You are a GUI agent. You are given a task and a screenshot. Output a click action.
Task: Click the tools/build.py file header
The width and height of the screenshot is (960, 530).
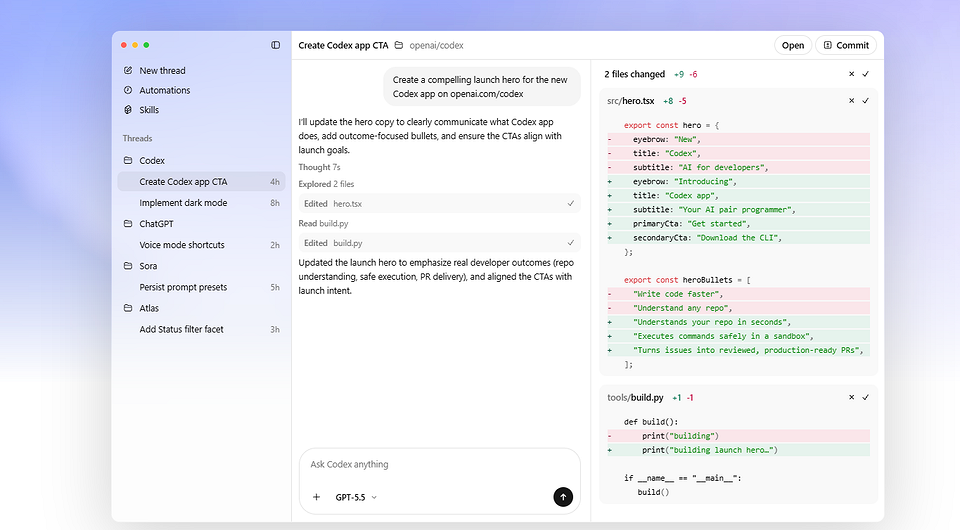tap(635, 397)
